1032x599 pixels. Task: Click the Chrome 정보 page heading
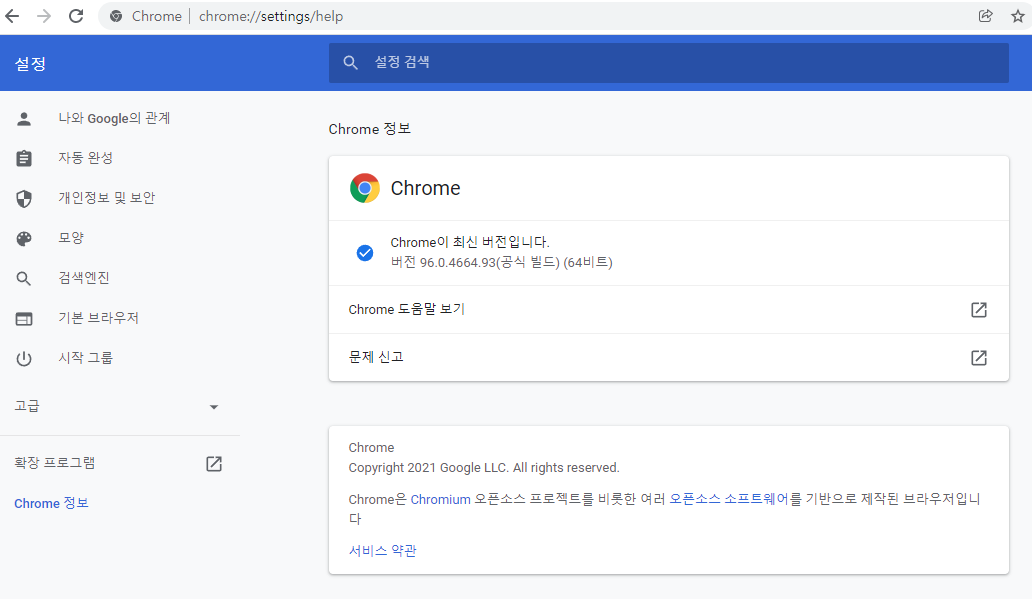[370, 129]
